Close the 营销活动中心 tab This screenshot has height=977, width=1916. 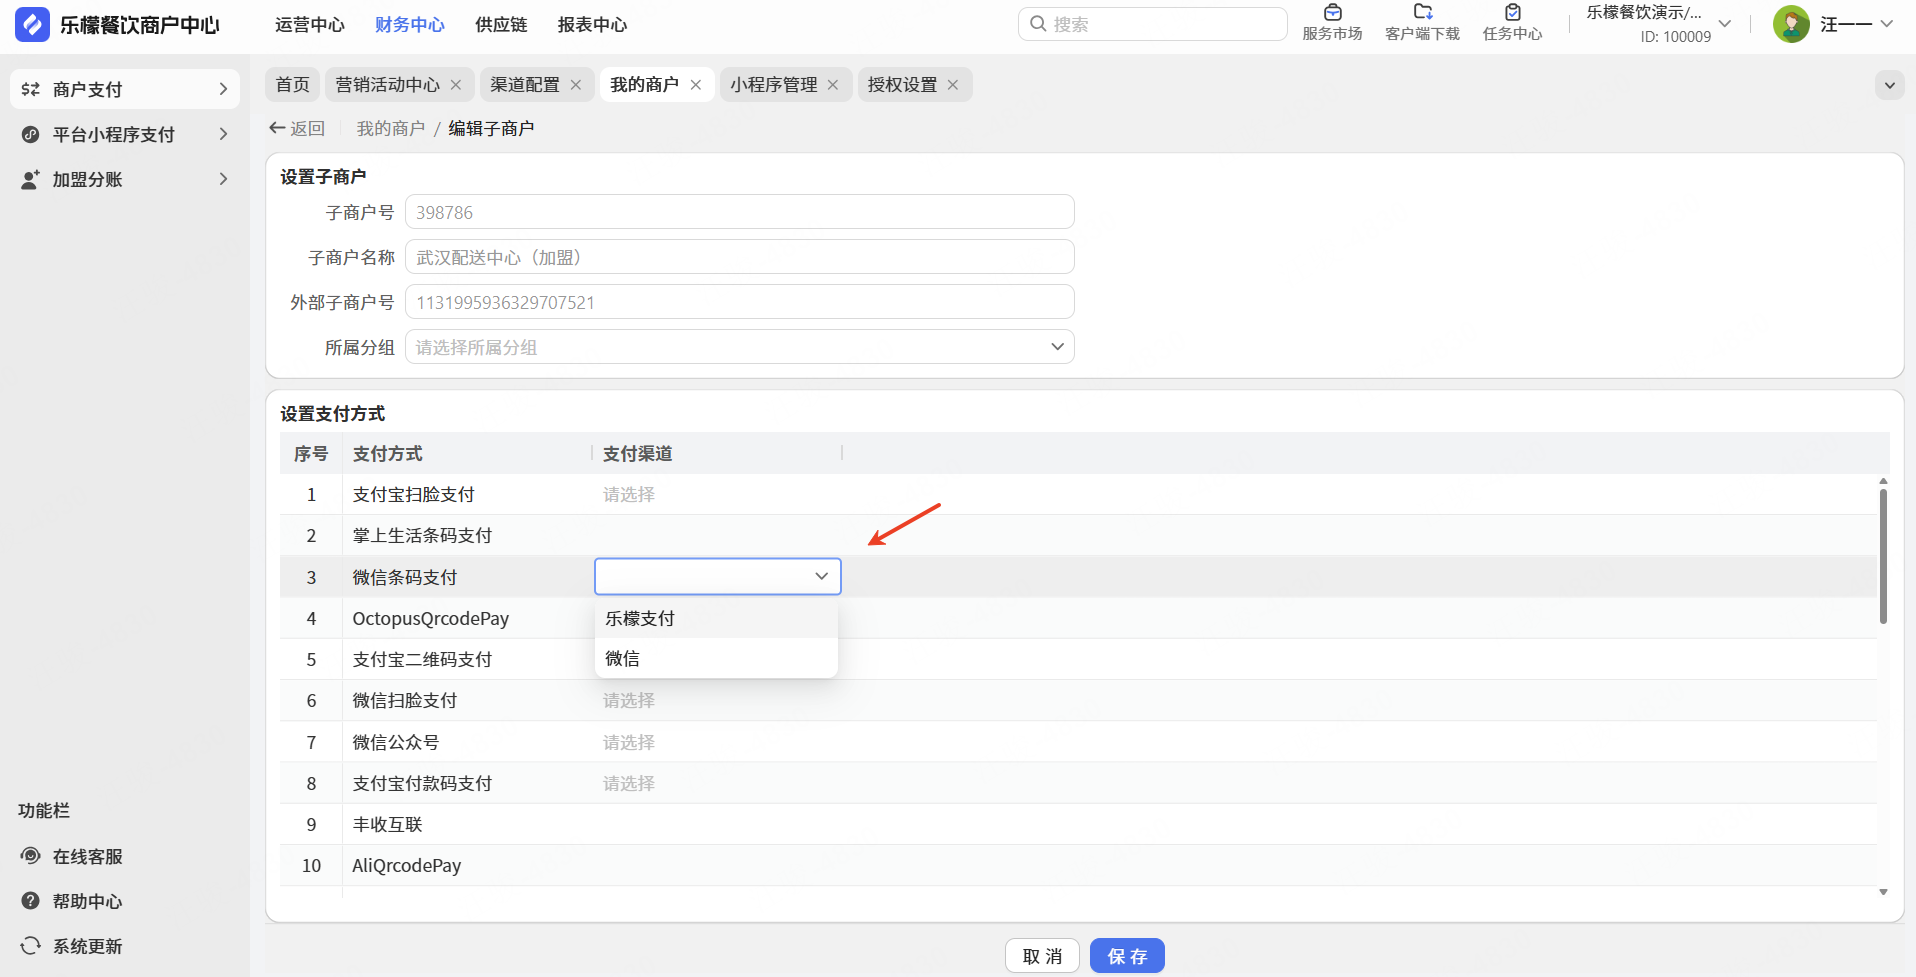456,85
